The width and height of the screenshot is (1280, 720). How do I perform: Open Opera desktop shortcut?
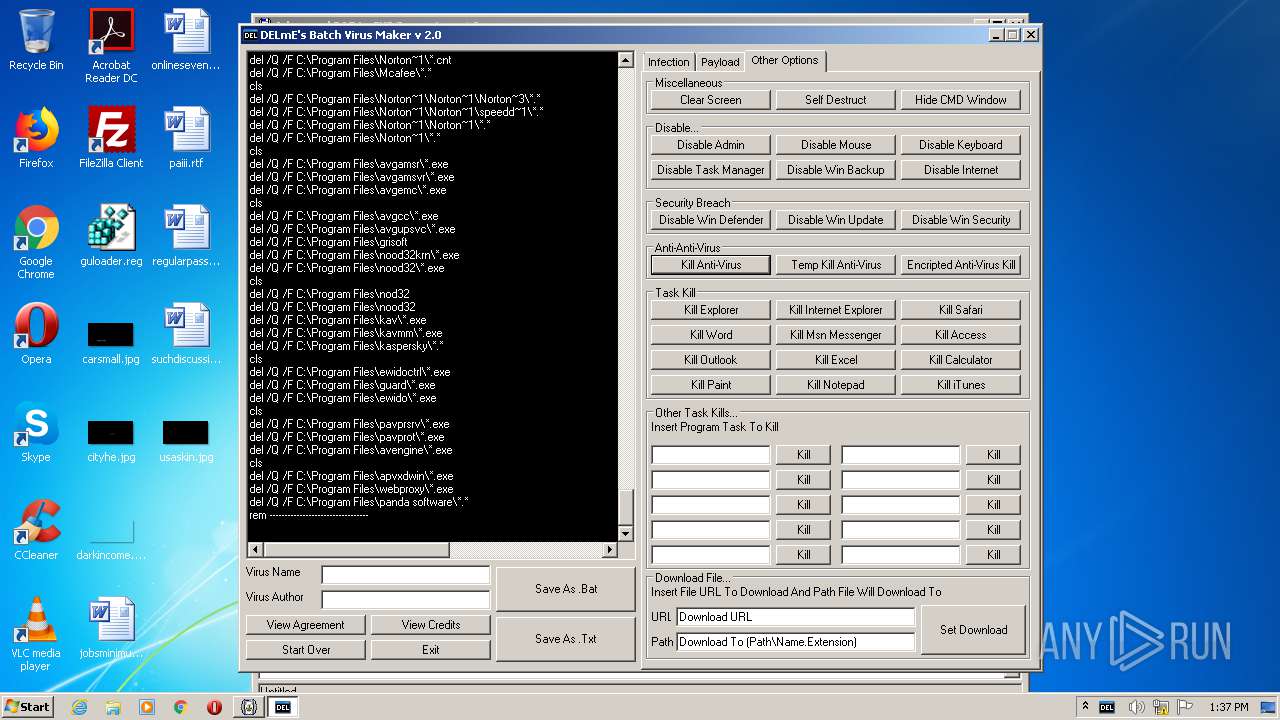coord(36,334)
